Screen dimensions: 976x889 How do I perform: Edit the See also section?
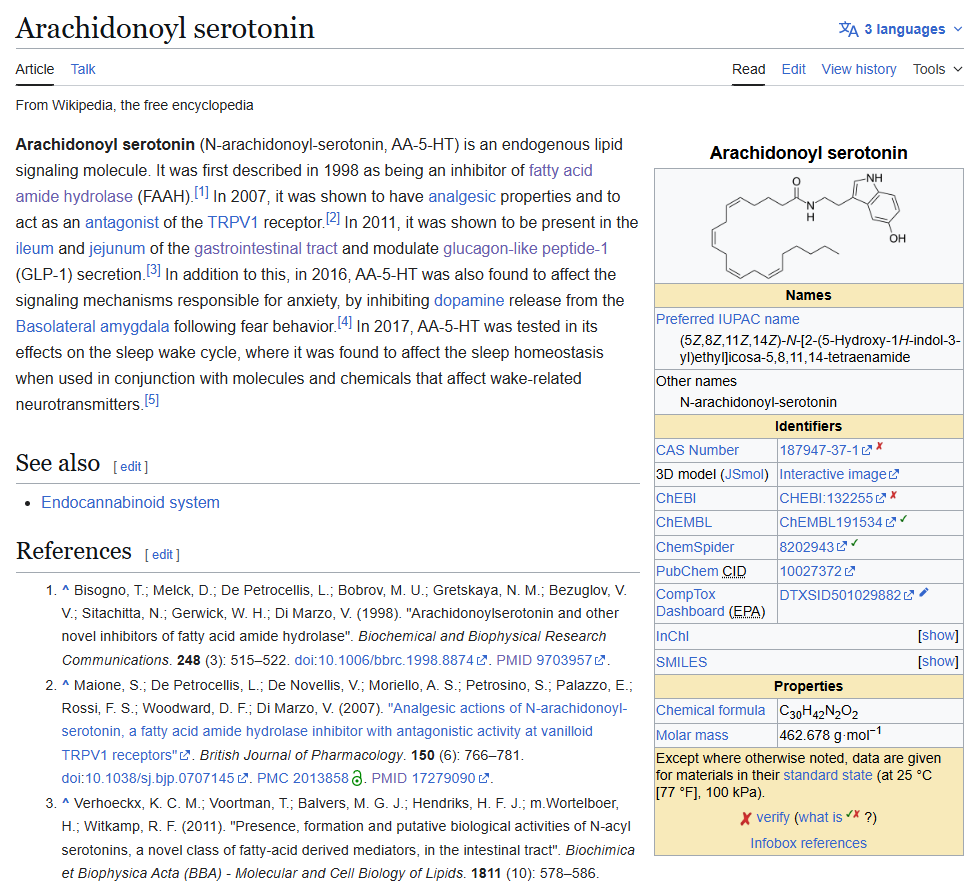131,467
